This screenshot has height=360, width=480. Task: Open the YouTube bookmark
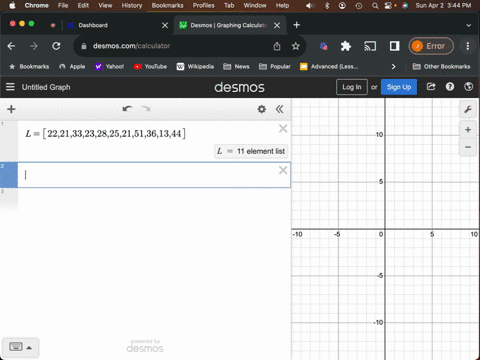click(x=150, y=66)
